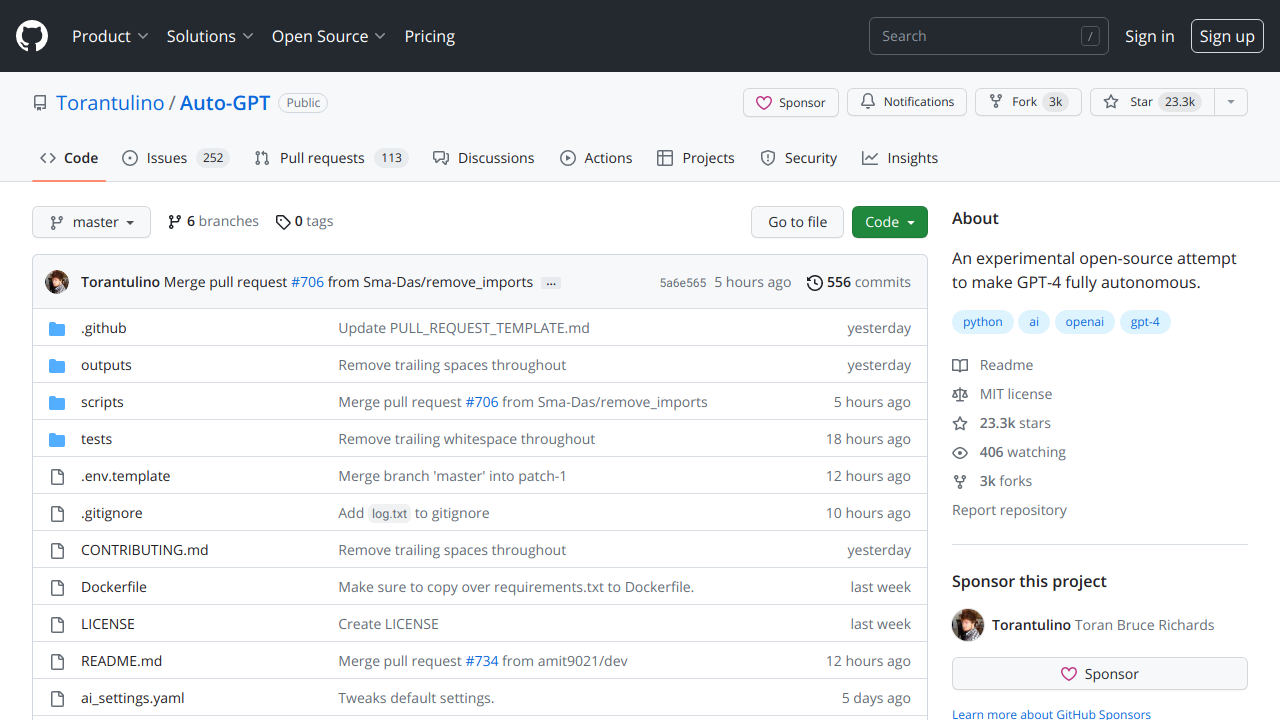
Task: Click the Sign in link
Action: [x=1150, y=36]
